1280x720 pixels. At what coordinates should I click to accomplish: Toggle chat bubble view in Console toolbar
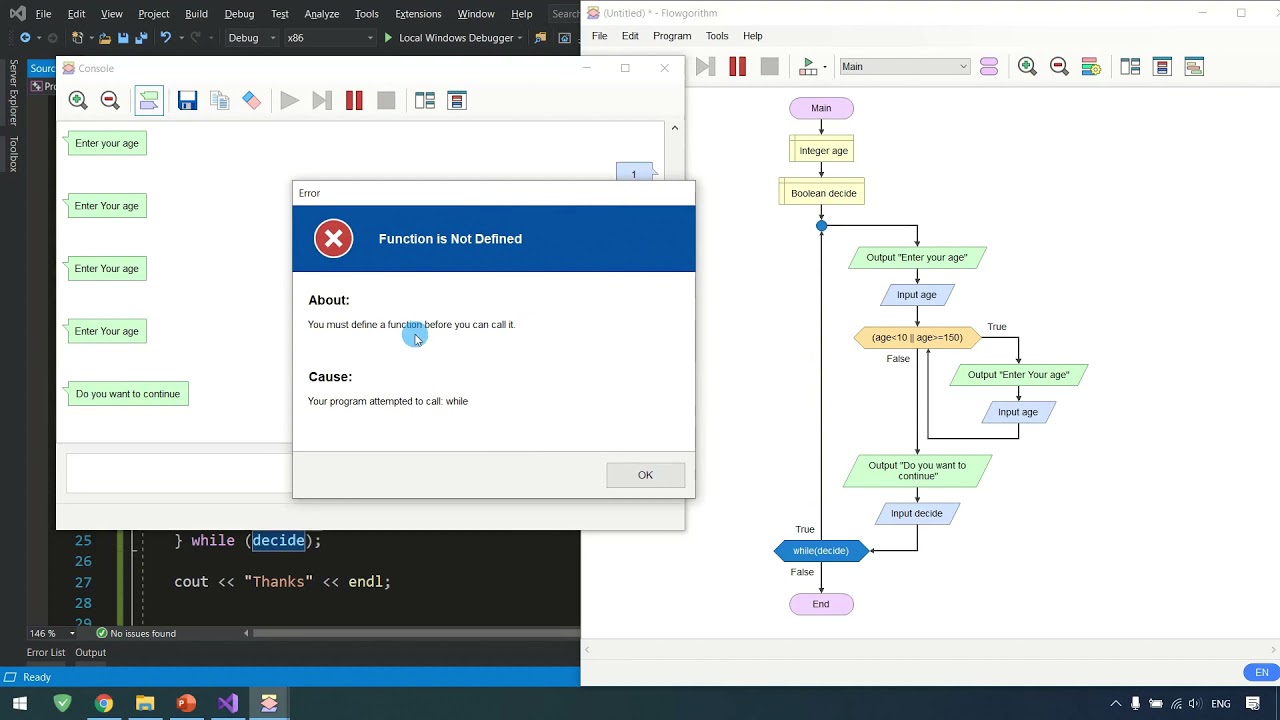pos(149,100)
